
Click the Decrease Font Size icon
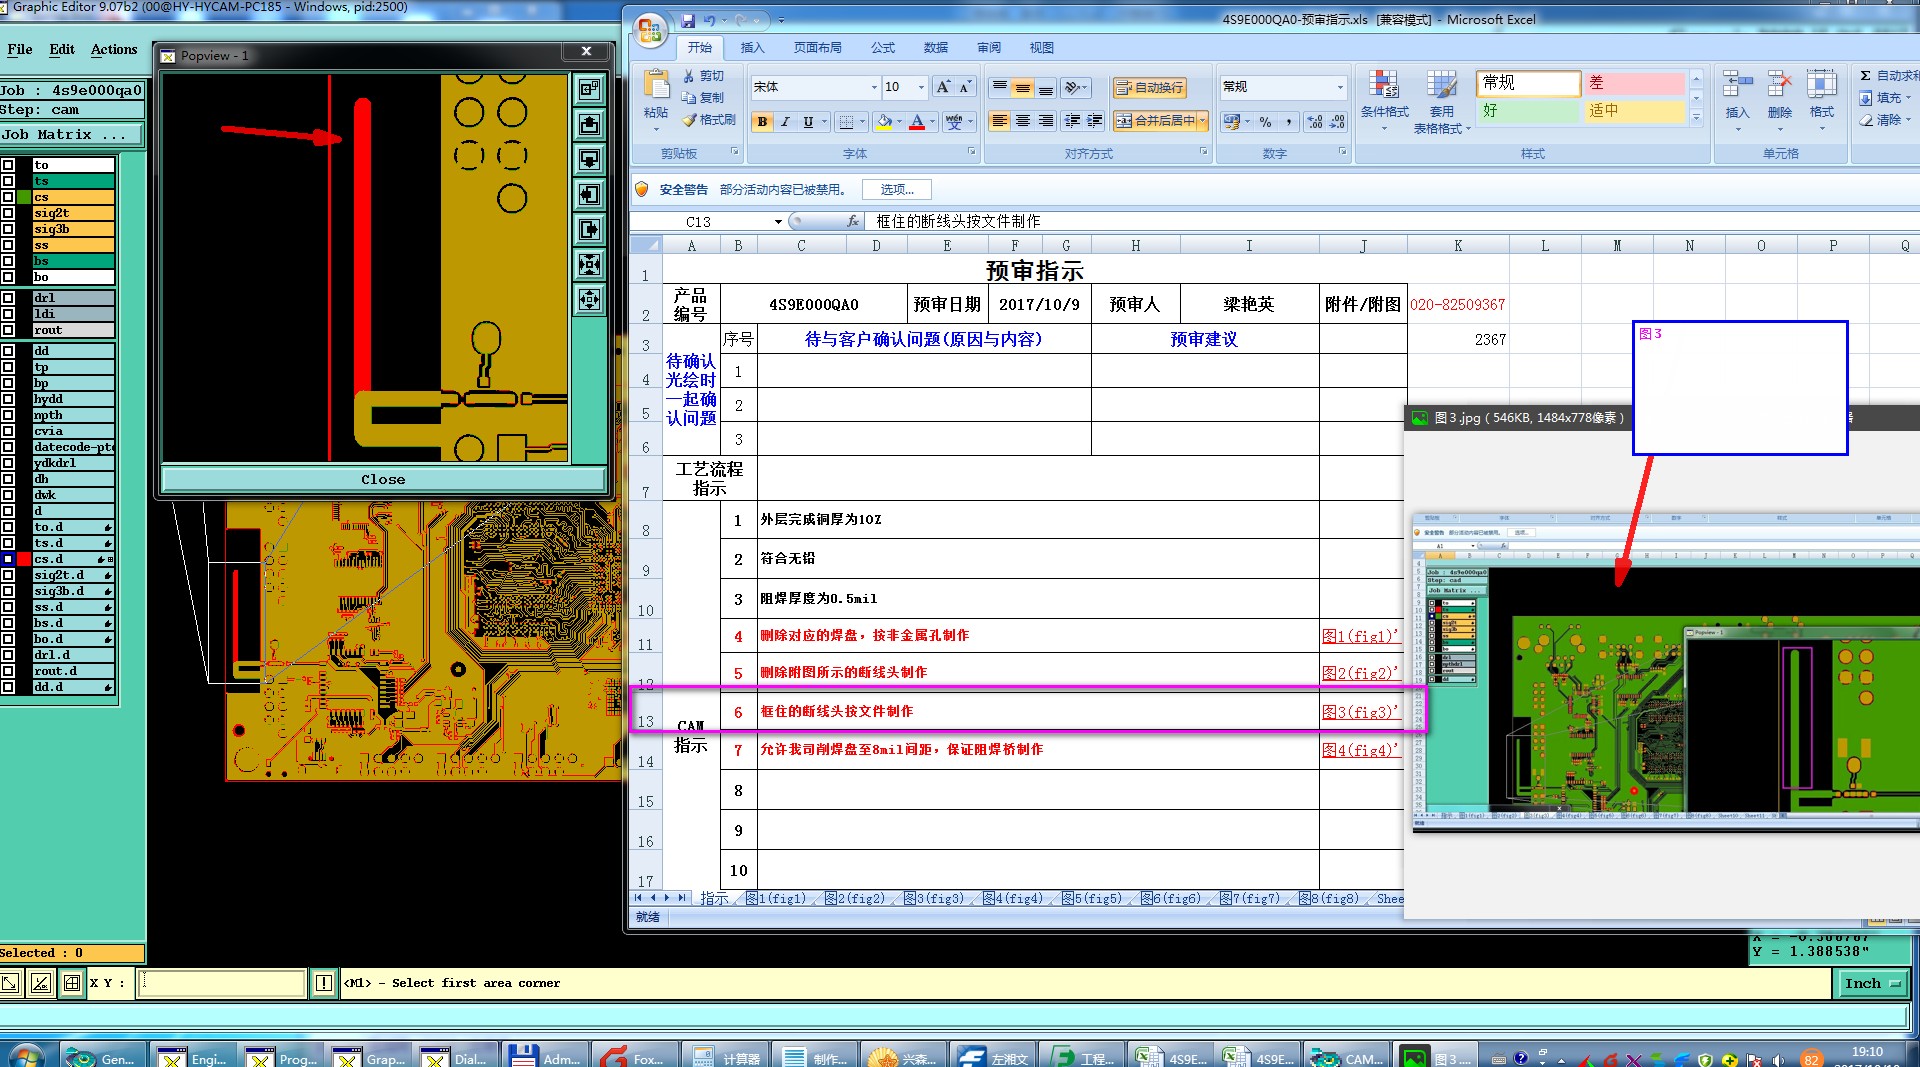pyautogui.click(x=965, y=87)
